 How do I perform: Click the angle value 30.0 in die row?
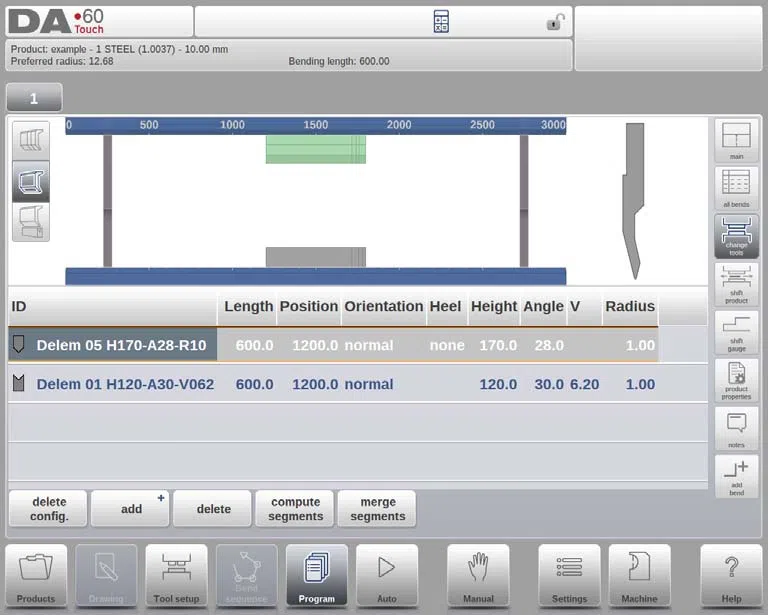click(x=549, y=384)
